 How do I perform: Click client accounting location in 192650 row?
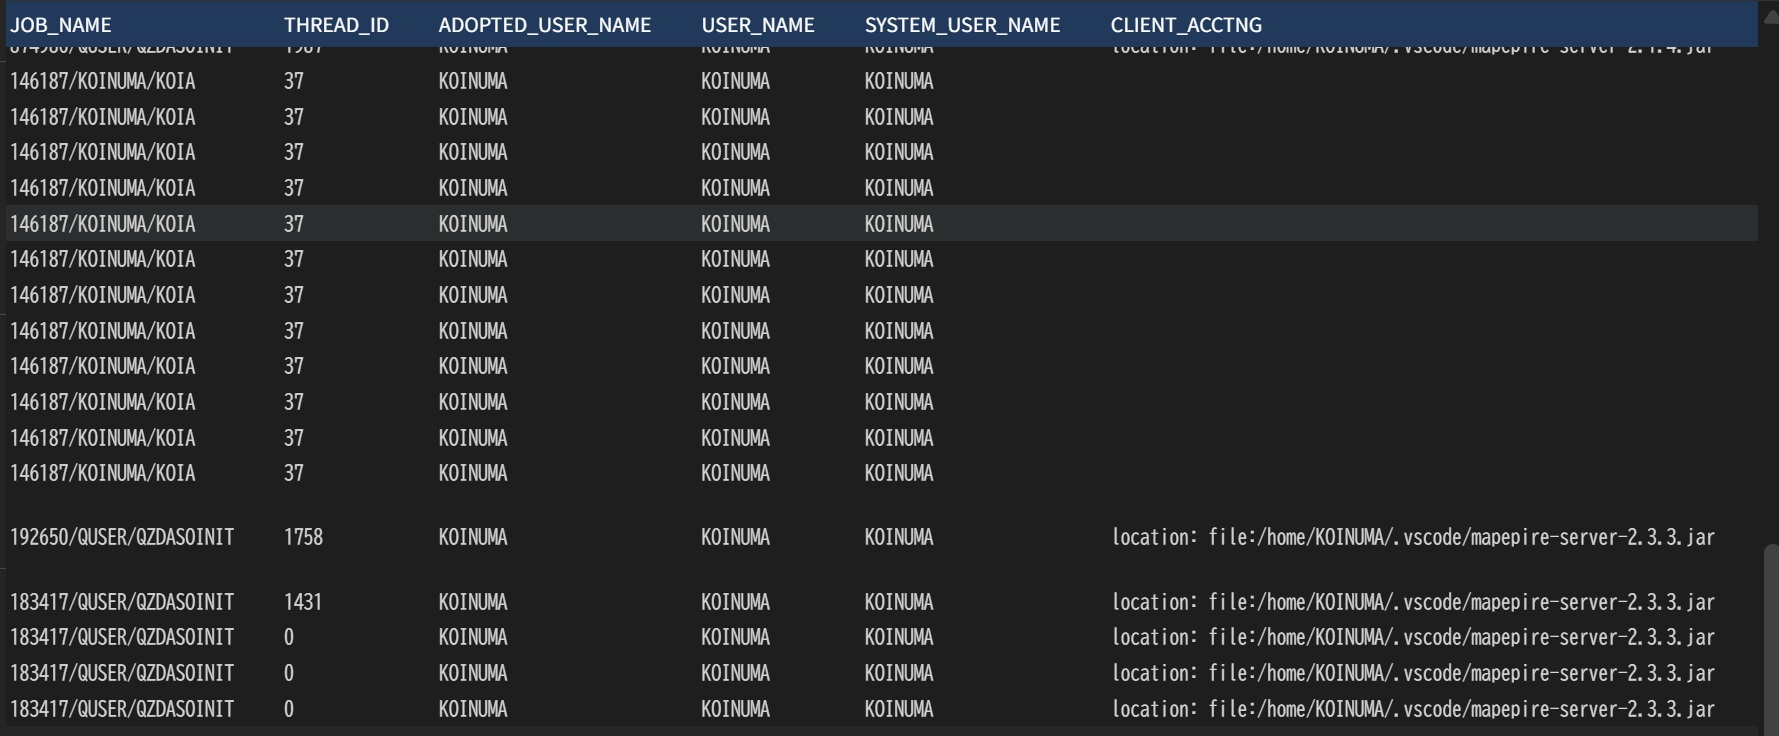pyautogui.click(x=1412, y=538)
